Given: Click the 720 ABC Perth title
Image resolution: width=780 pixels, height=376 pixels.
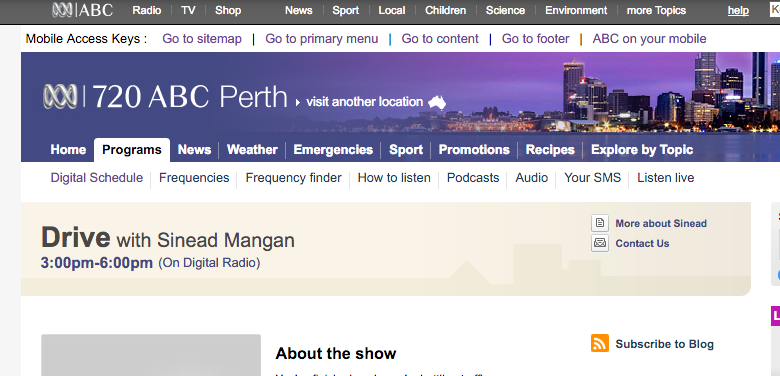Looking at the screenshot, I should [190, 96].
